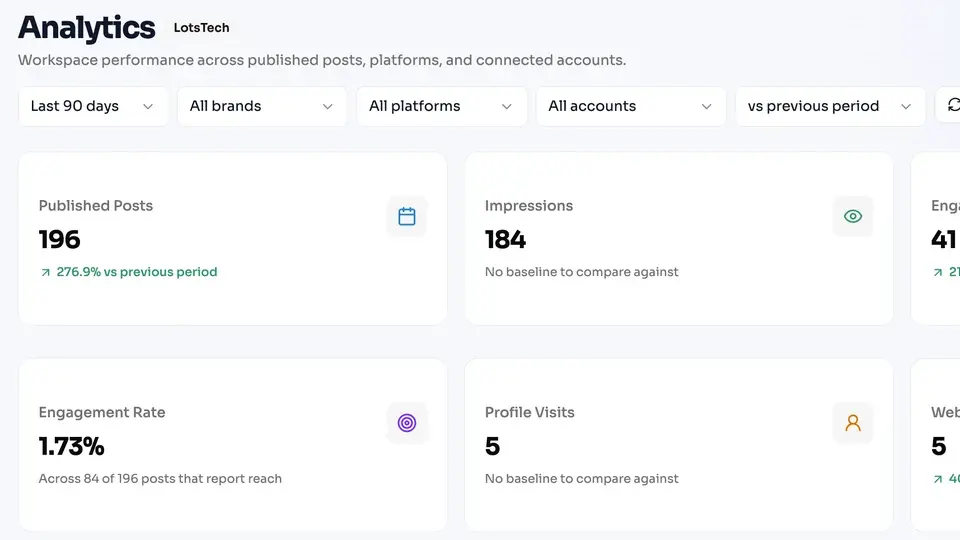Click the person icon on Profile Visits card

pyautogui.click(x=853, y=423)
